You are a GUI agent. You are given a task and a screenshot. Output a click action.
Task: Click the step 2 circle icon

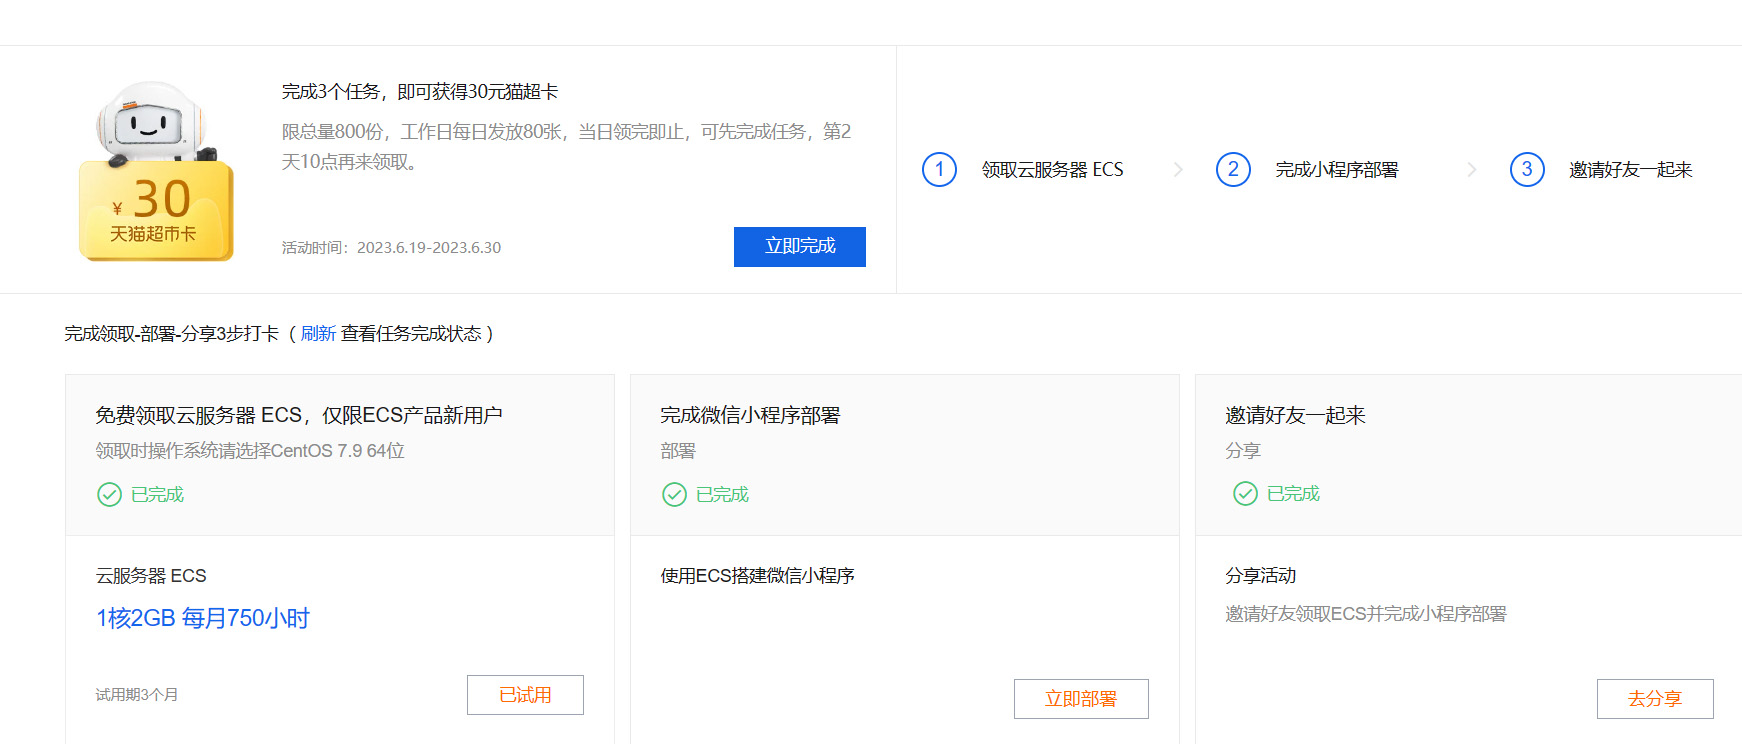pyautogui.click(x=1233, y=169)
